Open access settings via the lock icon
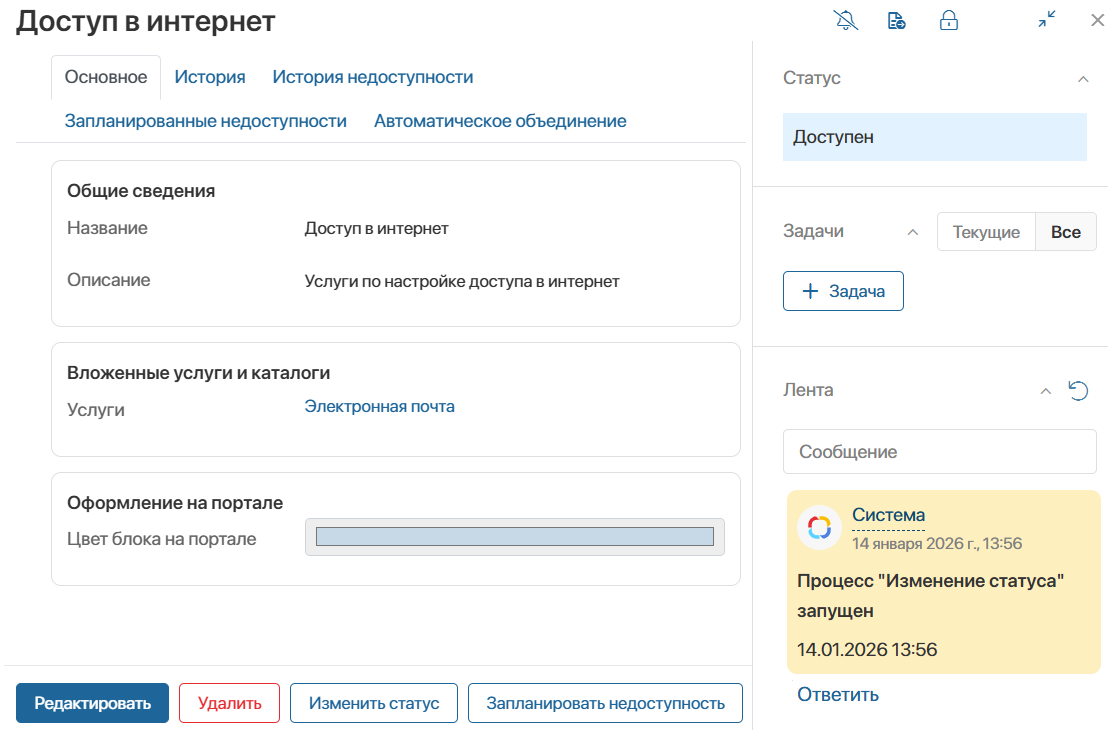The image size is (1114, 732). (948, 21)
